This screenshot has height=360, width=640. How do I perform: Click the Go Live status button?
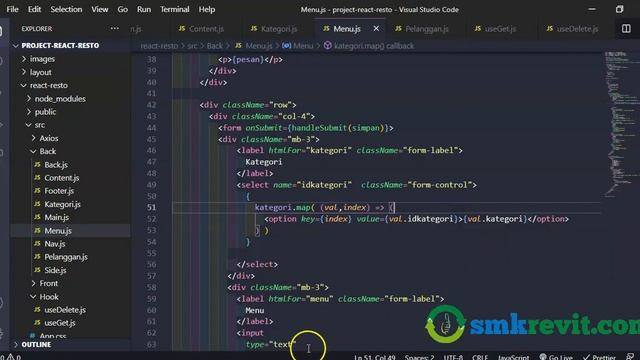coord(556,357)
